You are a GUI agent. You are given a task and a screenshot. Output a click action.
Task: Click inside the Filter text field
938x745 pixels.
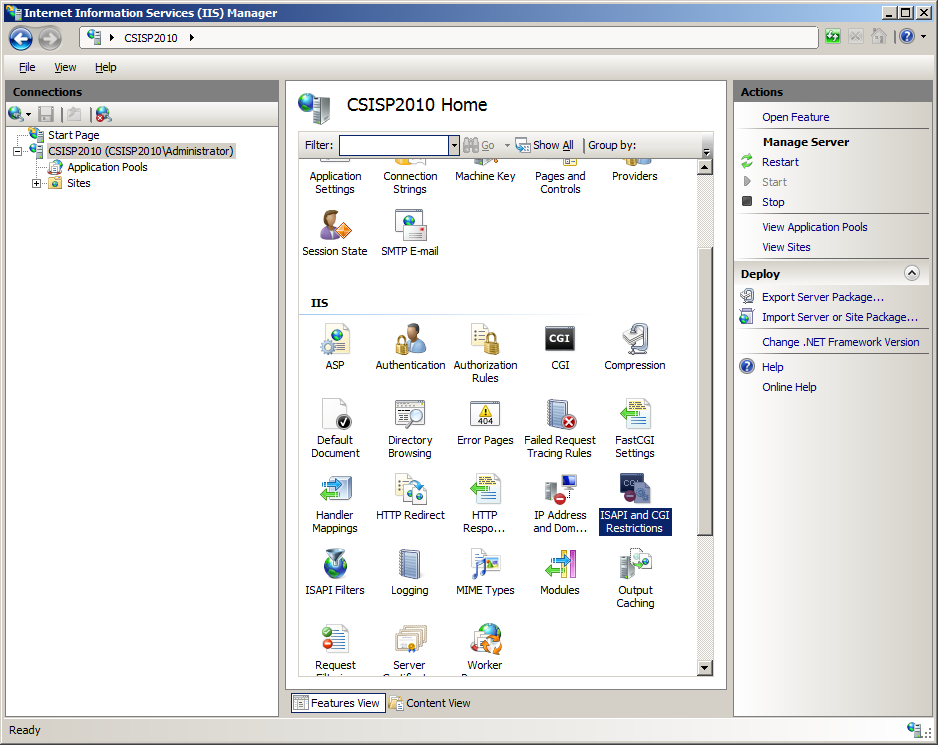coord(393,146)
